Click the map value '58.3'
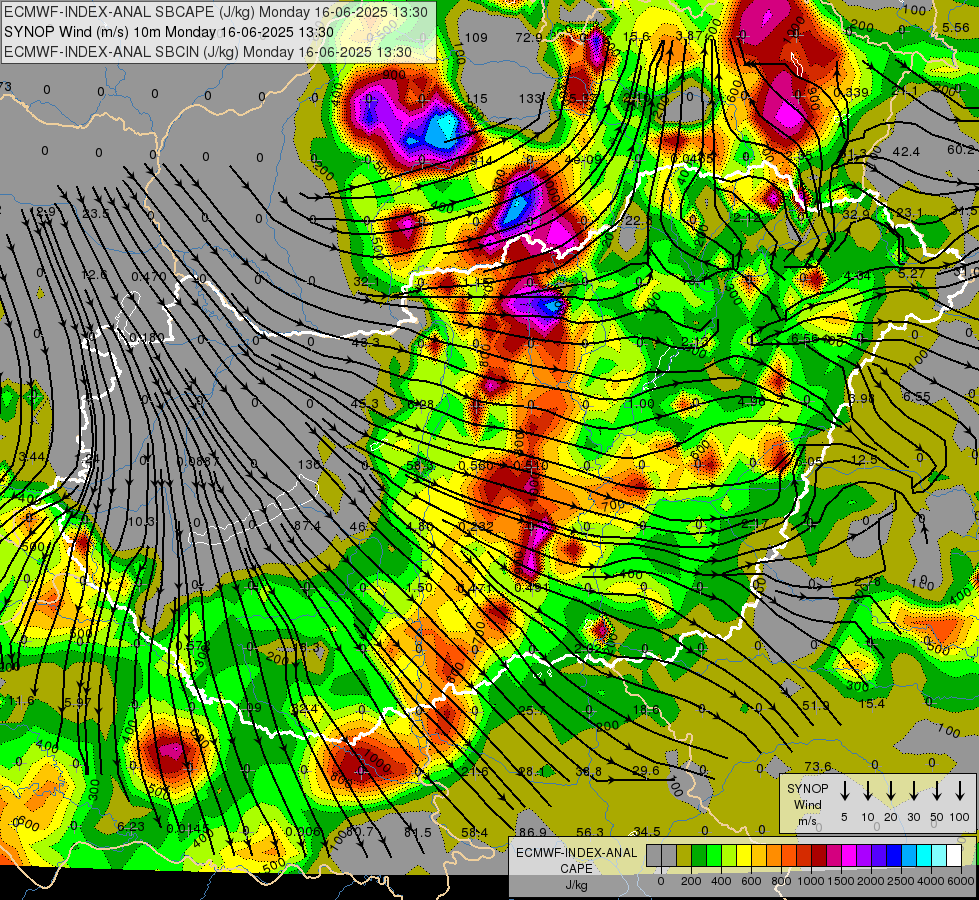979x900 pixels. [x=420, y=466]
